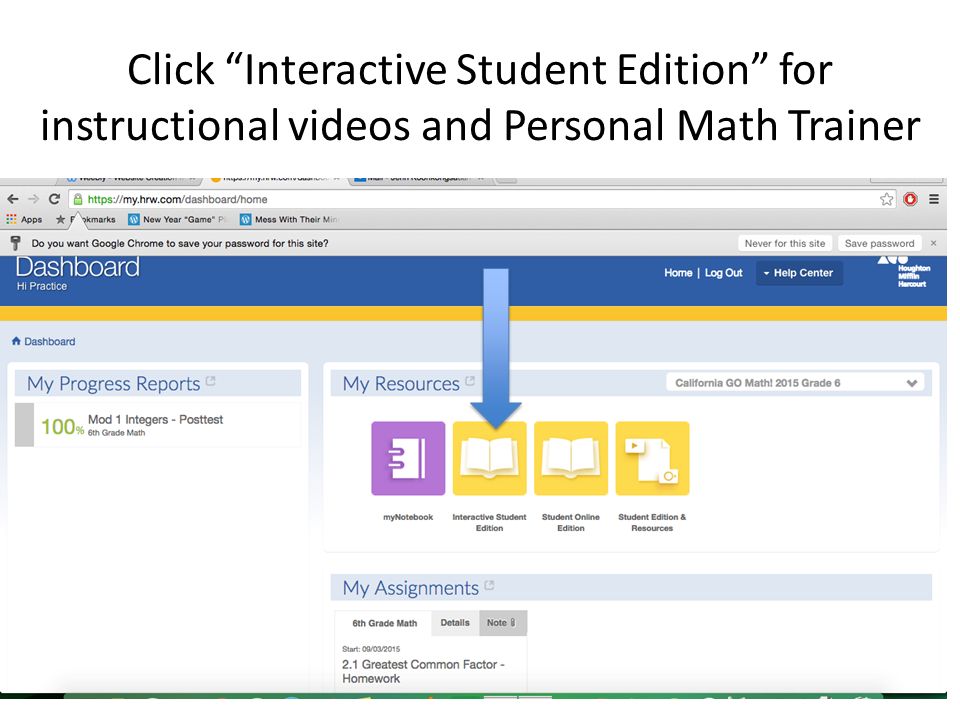
Task: Bookmark page with the star icon
Action: pyautogui.click(x=886, y=199)
